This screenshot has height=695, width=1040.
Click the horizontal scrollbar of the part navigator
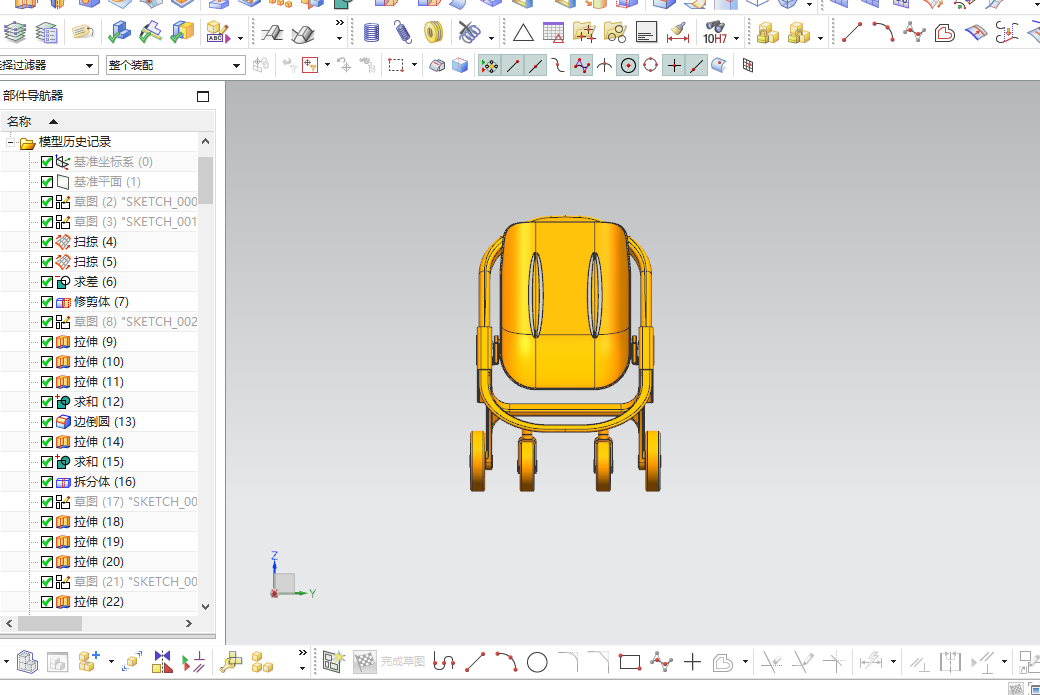pyautogui.click(x=99, y=623)
